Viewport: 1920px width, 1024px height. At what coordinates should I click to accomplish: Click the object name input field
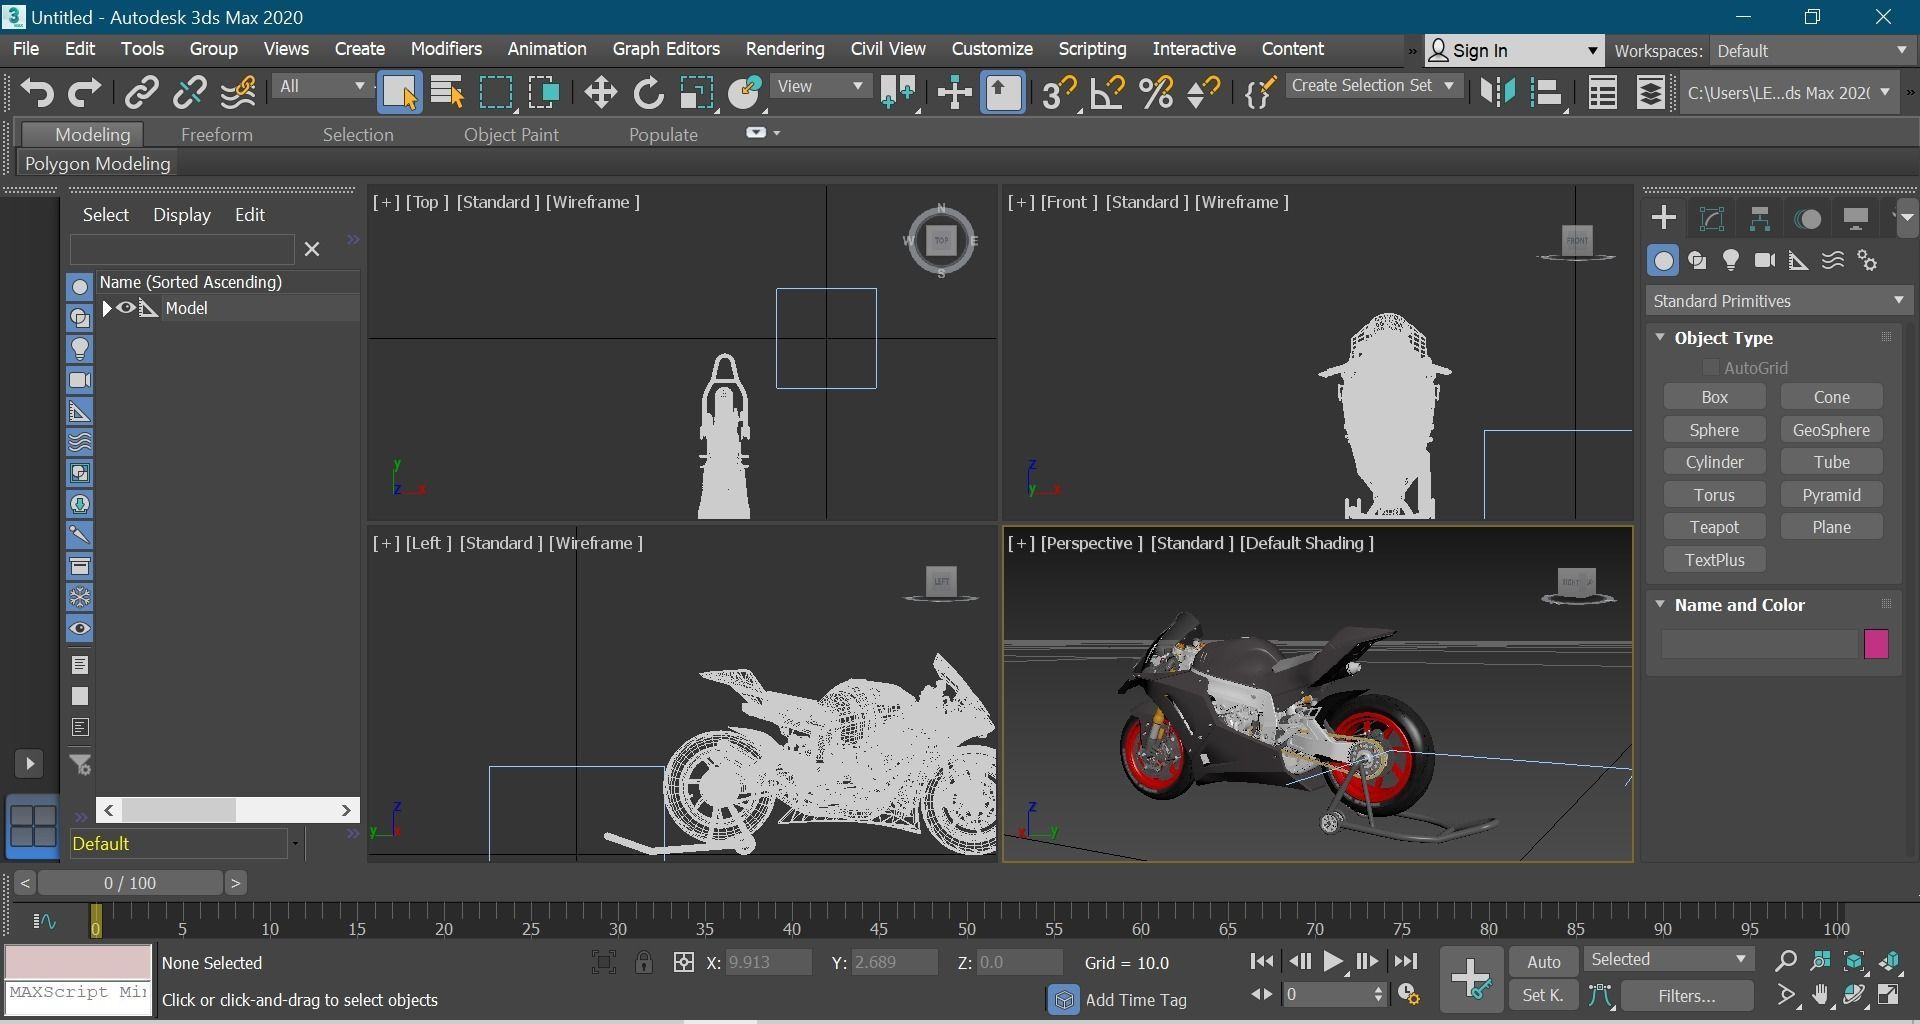1759,644
